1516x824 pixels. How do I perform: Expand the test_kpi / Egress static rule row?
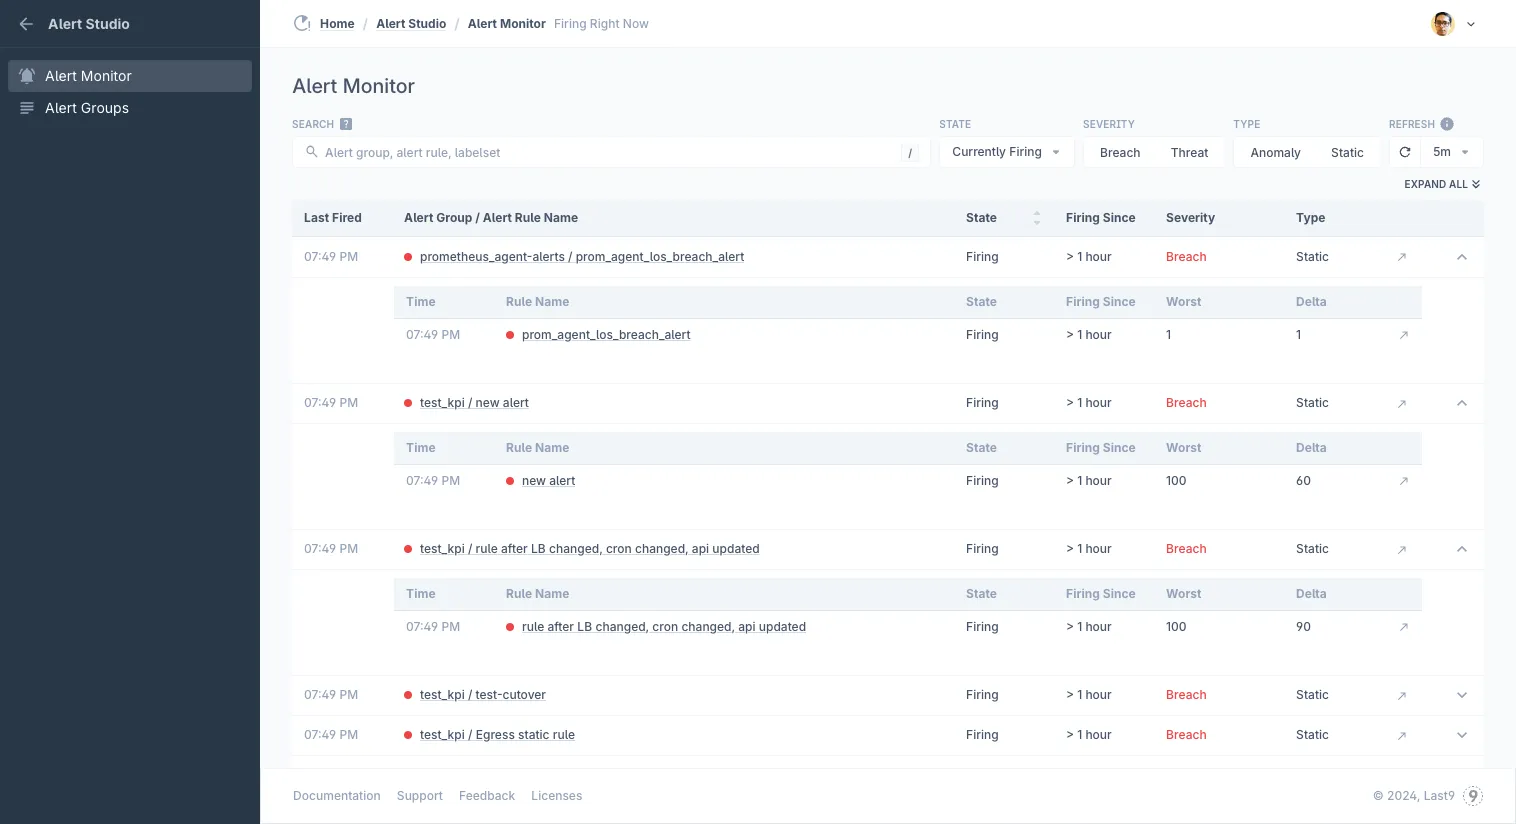1462,735
